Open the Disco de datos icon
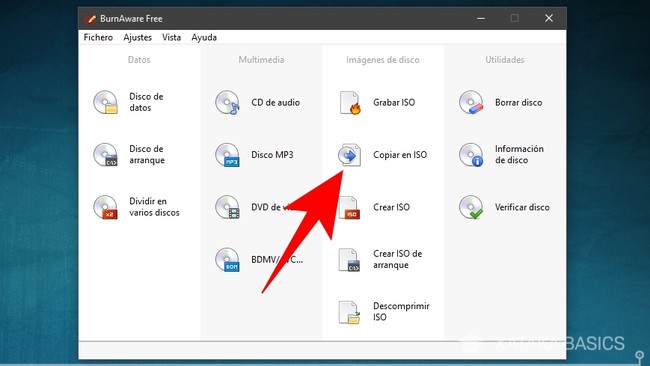The width and height of the screenshot is (650, 366). [105, 102]
